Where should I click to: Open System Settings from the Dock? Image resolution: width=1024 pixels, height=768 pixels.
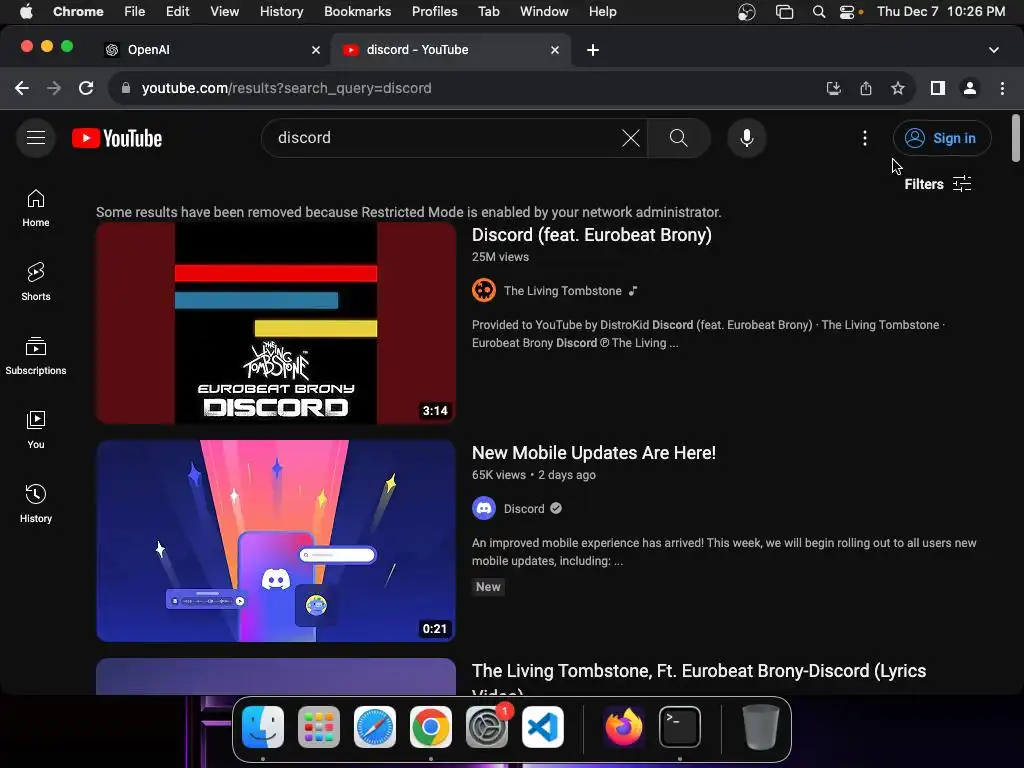click(487, 727)
